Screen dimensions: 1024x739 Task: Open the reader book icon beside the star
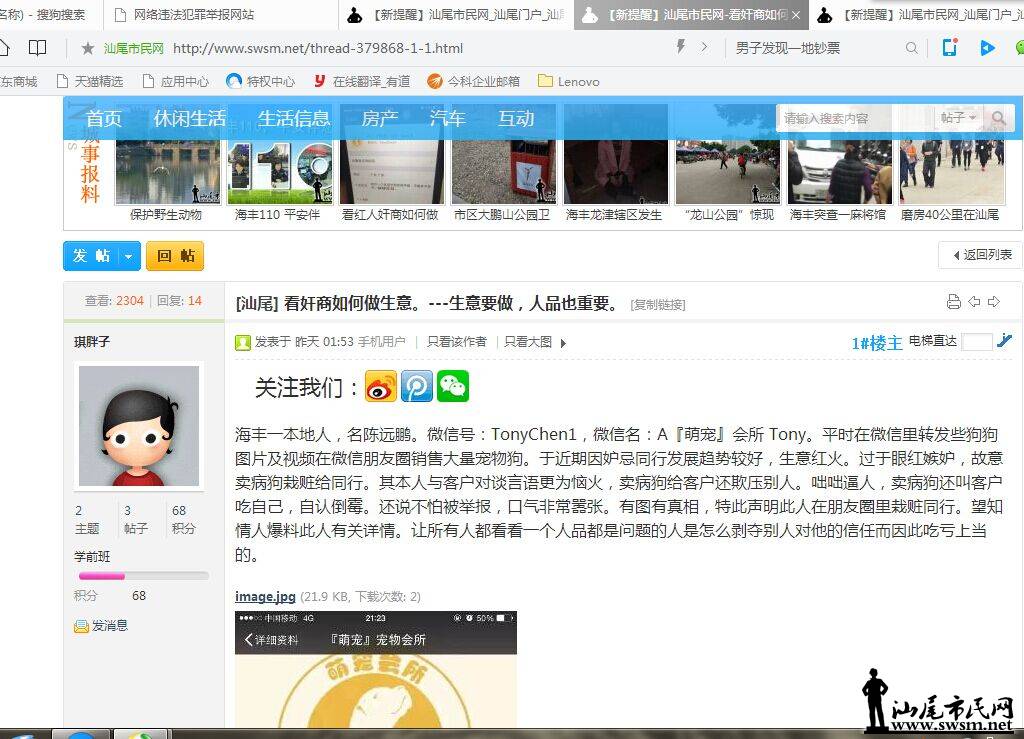pos(37,48)
